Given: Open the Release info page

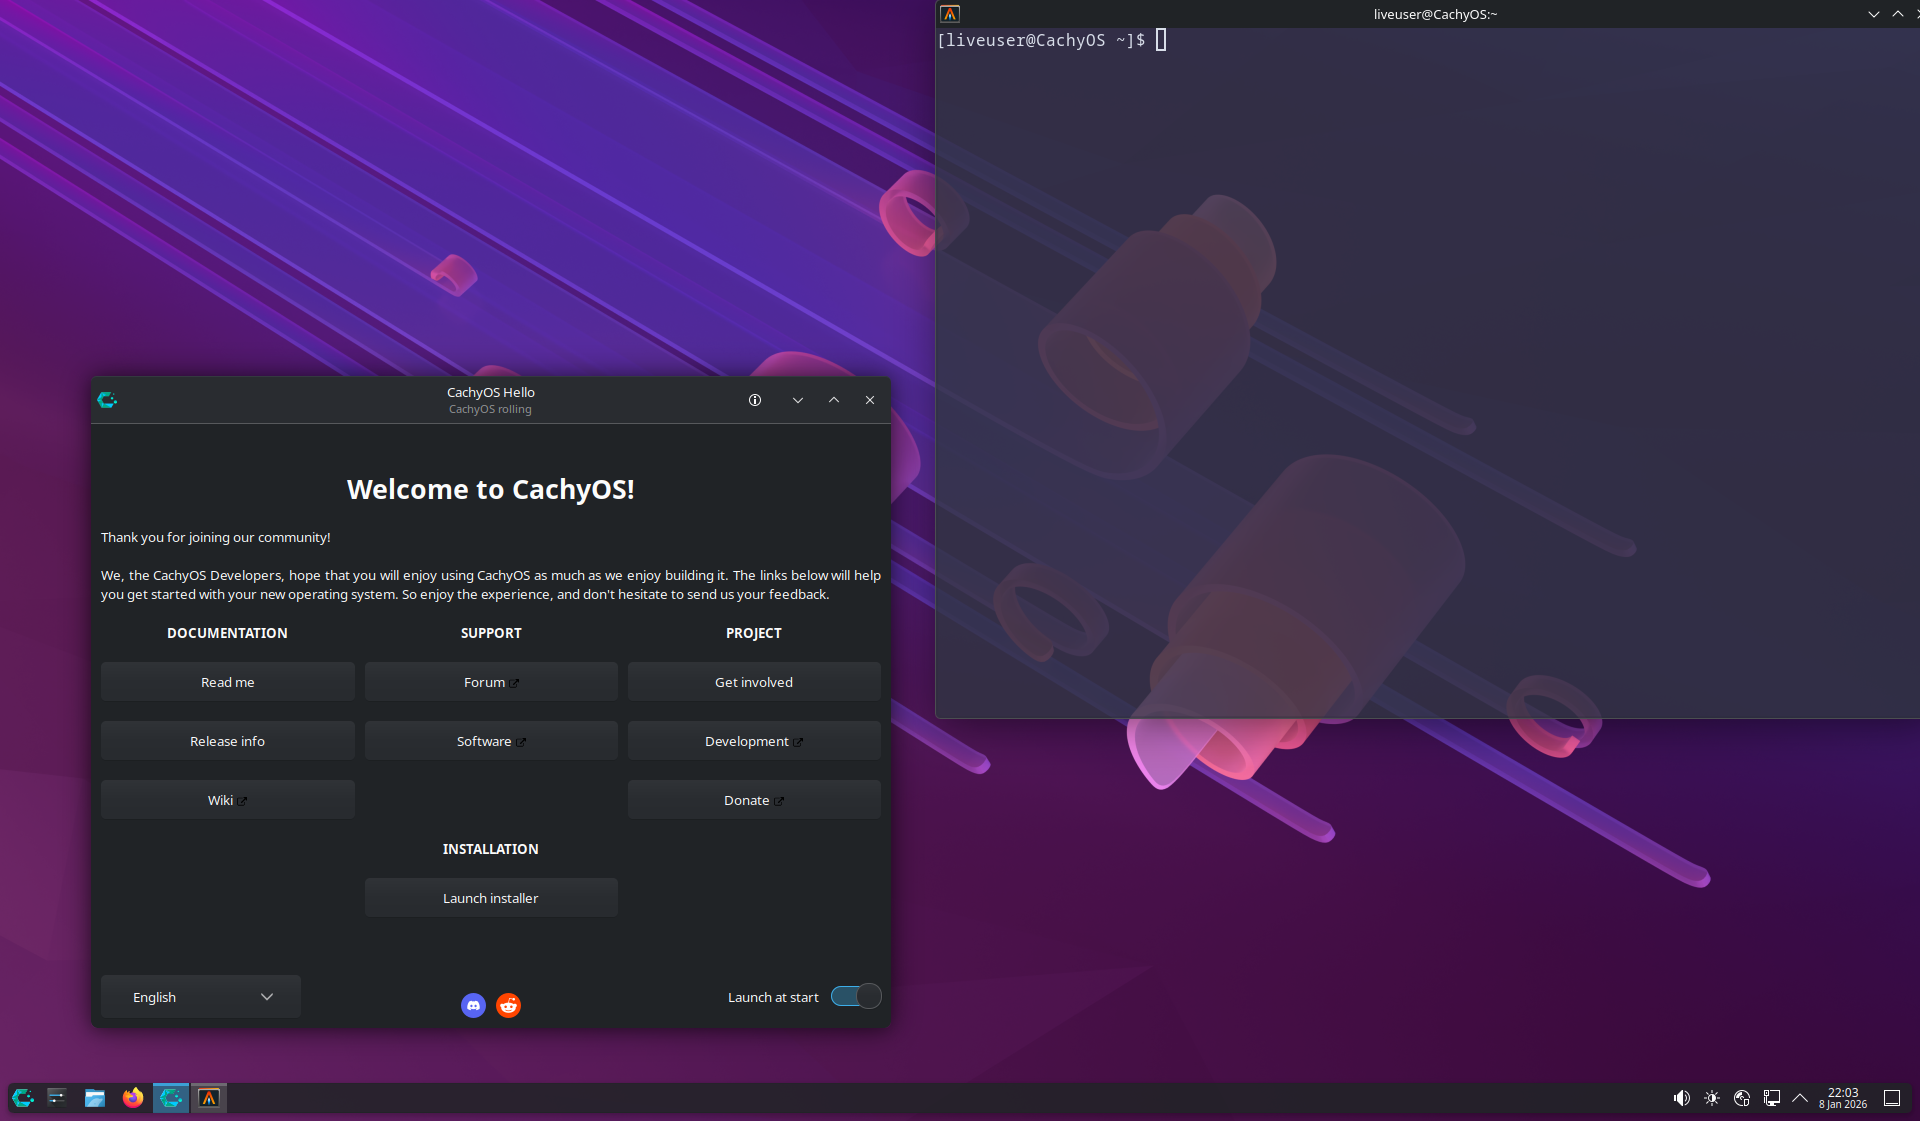Looking at the screenshot, I should pos(227,740).
